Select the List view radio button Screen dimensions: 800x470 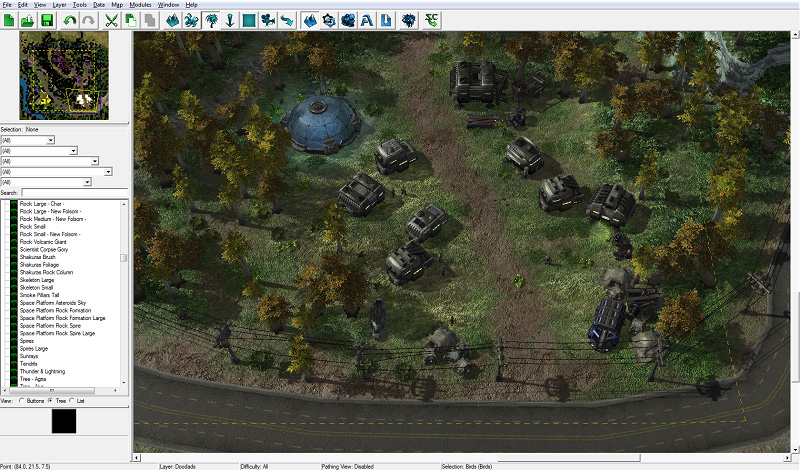(71, 401)
